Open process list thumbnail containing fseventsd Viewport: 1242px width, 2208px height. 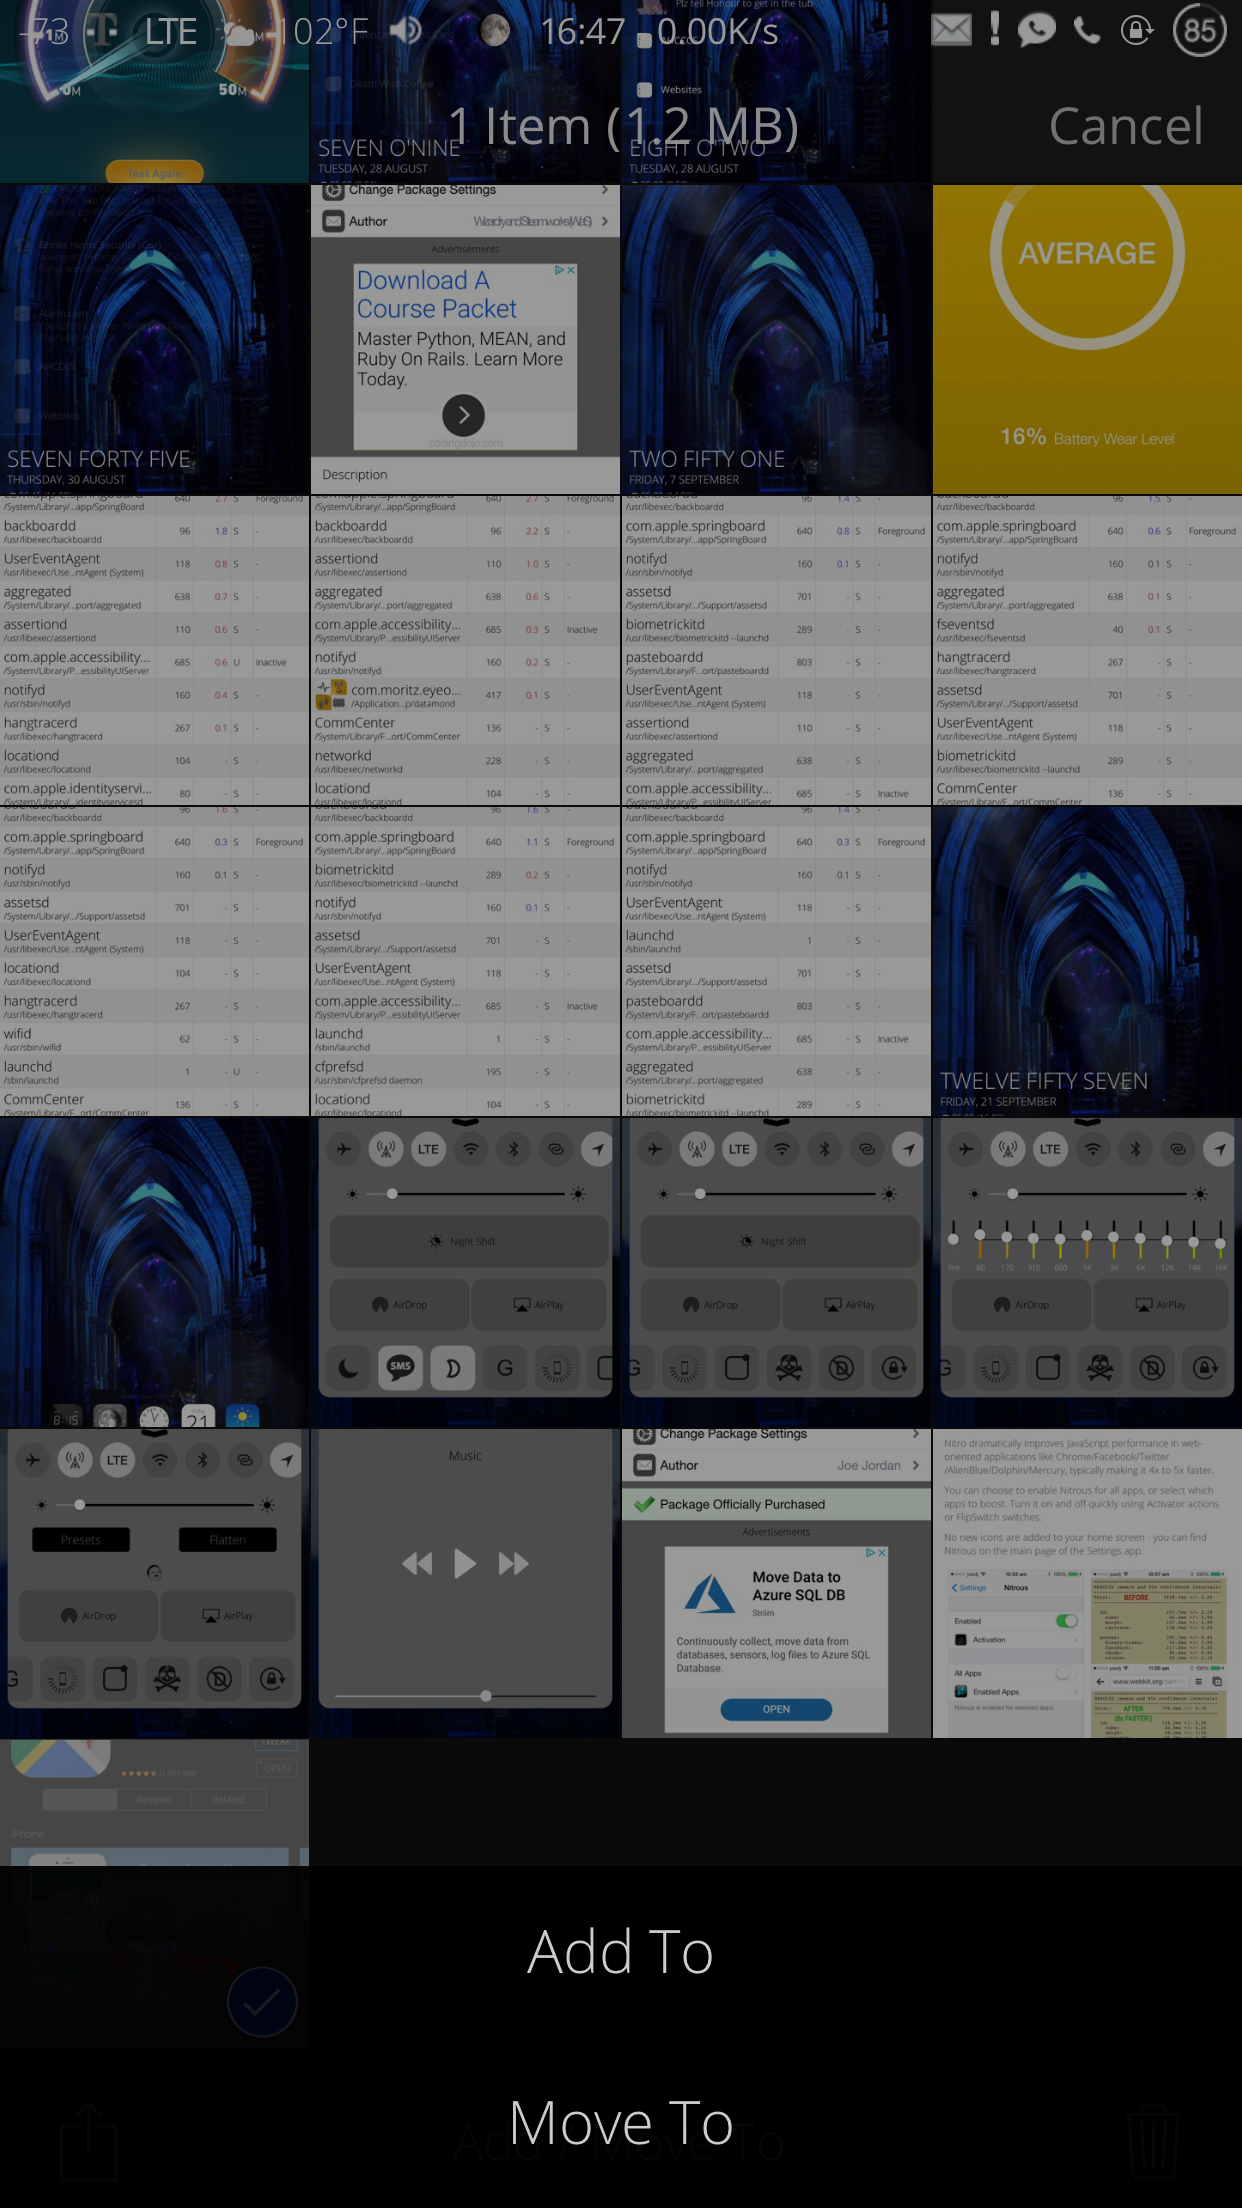1087,650
